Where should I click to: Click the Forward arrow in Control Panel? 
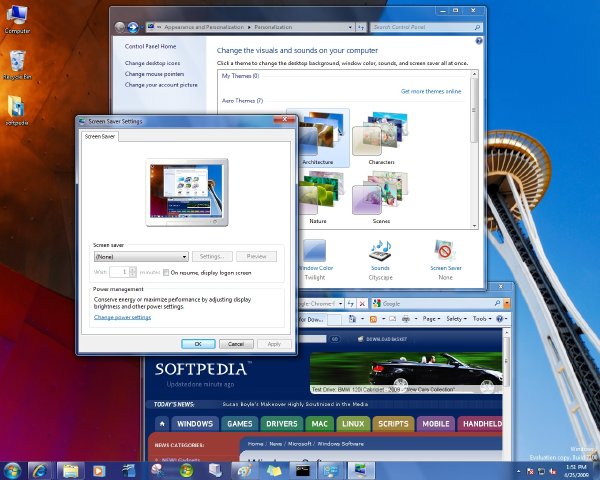[133, 27]
